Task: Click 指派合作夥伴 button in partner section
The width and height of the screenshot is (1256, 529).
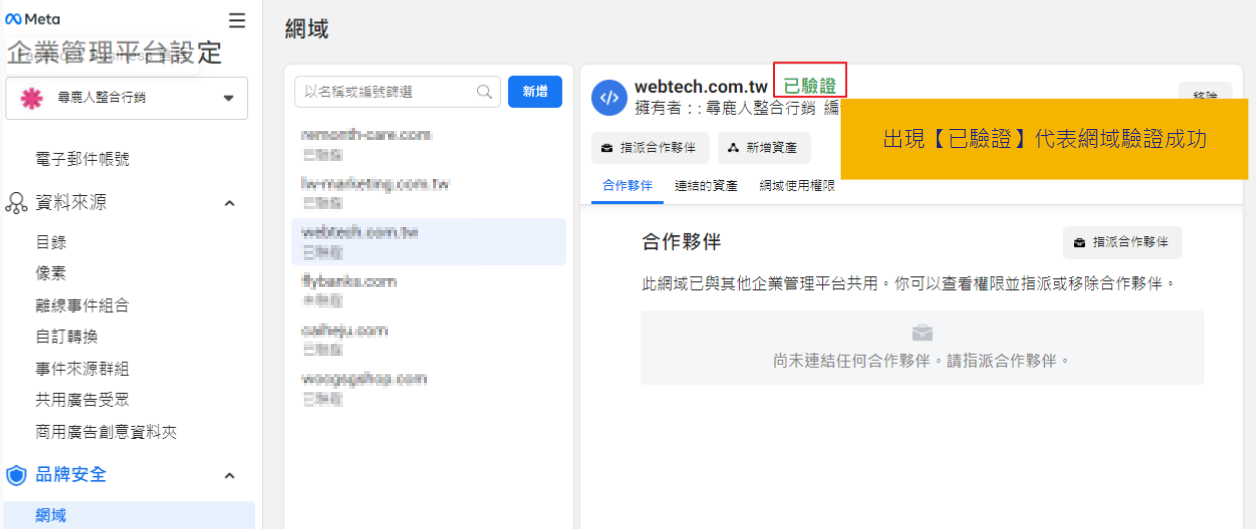Action: 1122,242
